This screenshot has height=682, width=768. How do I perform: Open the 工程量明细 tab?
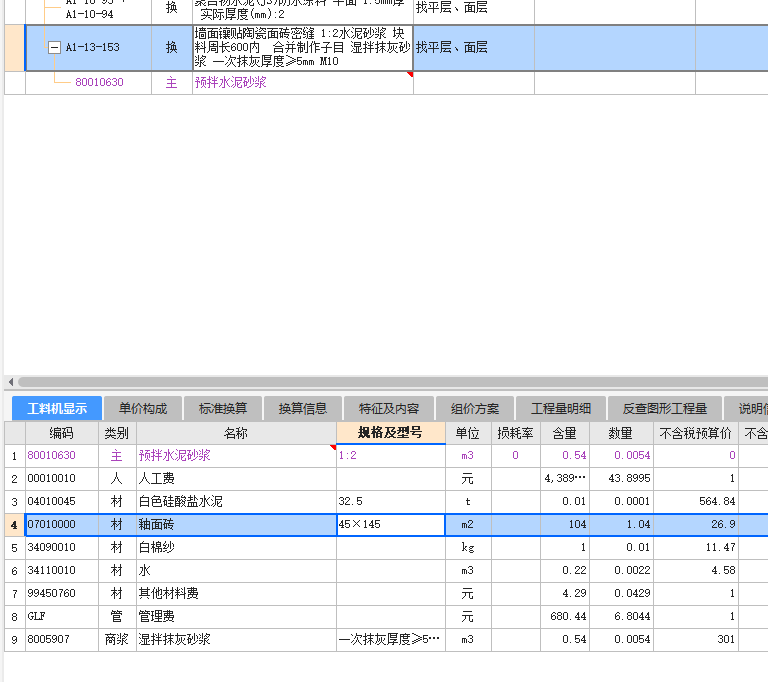pyautogui.click(x=561, y=409)
